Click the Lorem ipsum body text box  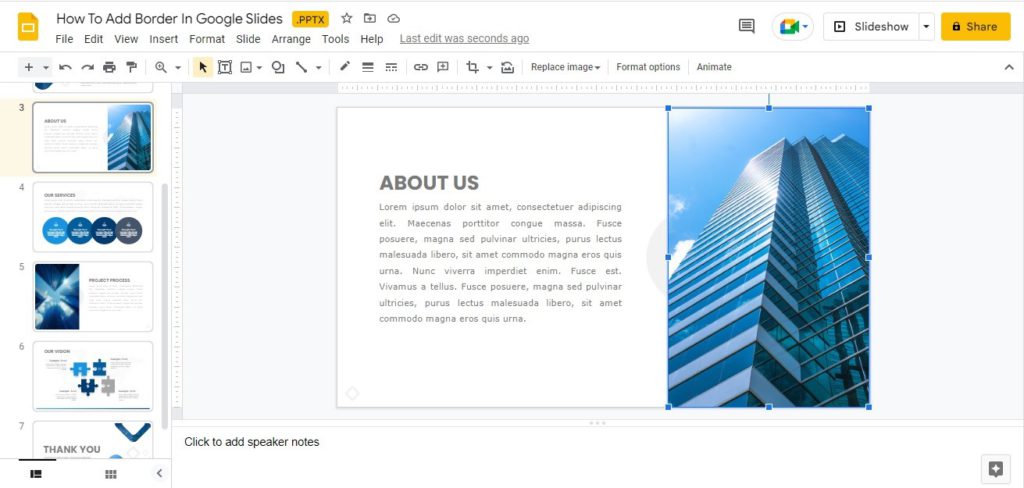pyautogui.click(x=500, y=263)
